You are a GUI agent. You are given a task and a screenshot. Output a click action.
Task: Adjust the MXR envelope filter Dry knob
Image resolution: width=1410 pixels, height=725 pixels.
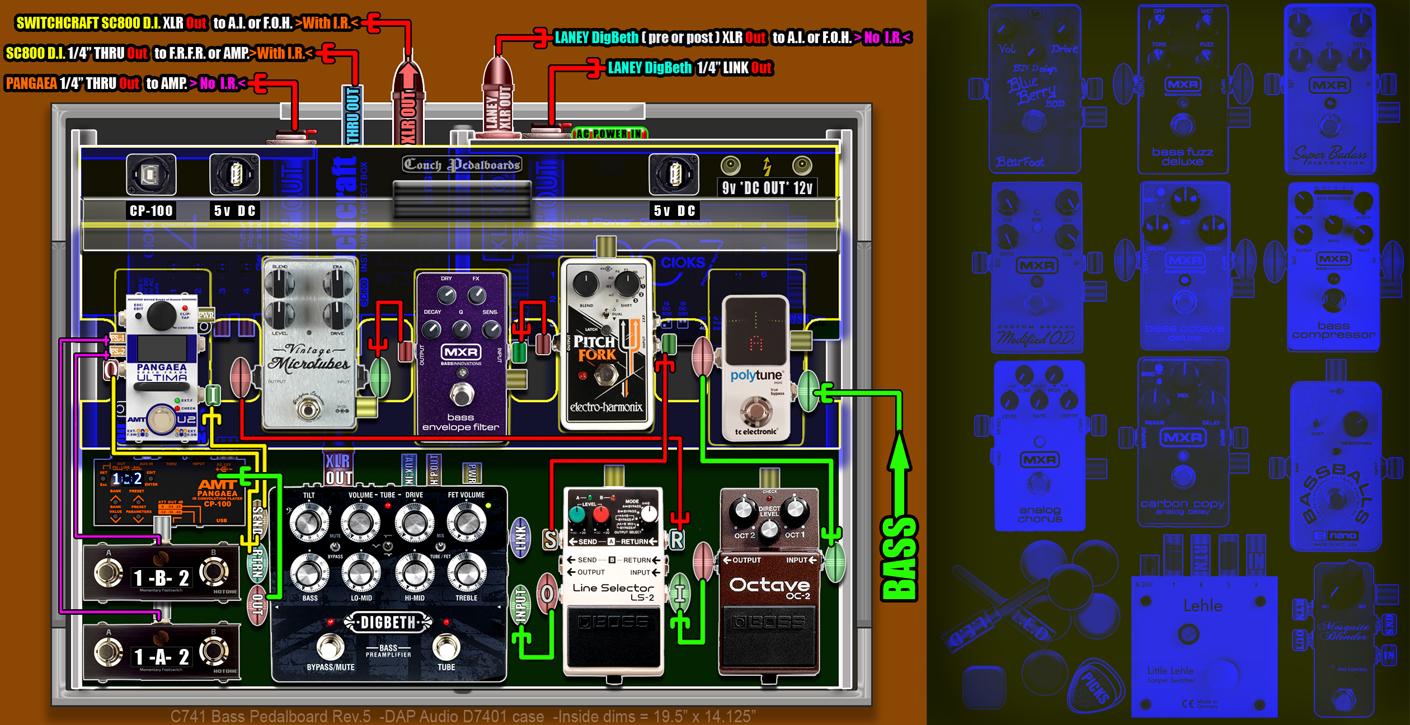click(446, 296)
